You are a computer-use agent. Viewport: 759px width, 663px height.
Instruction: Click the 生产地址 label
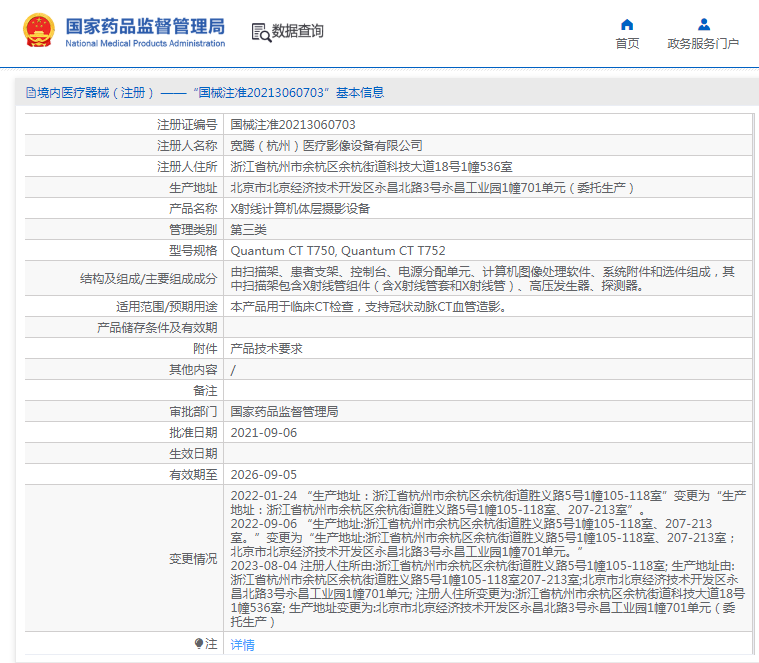(x=193, y=188)
